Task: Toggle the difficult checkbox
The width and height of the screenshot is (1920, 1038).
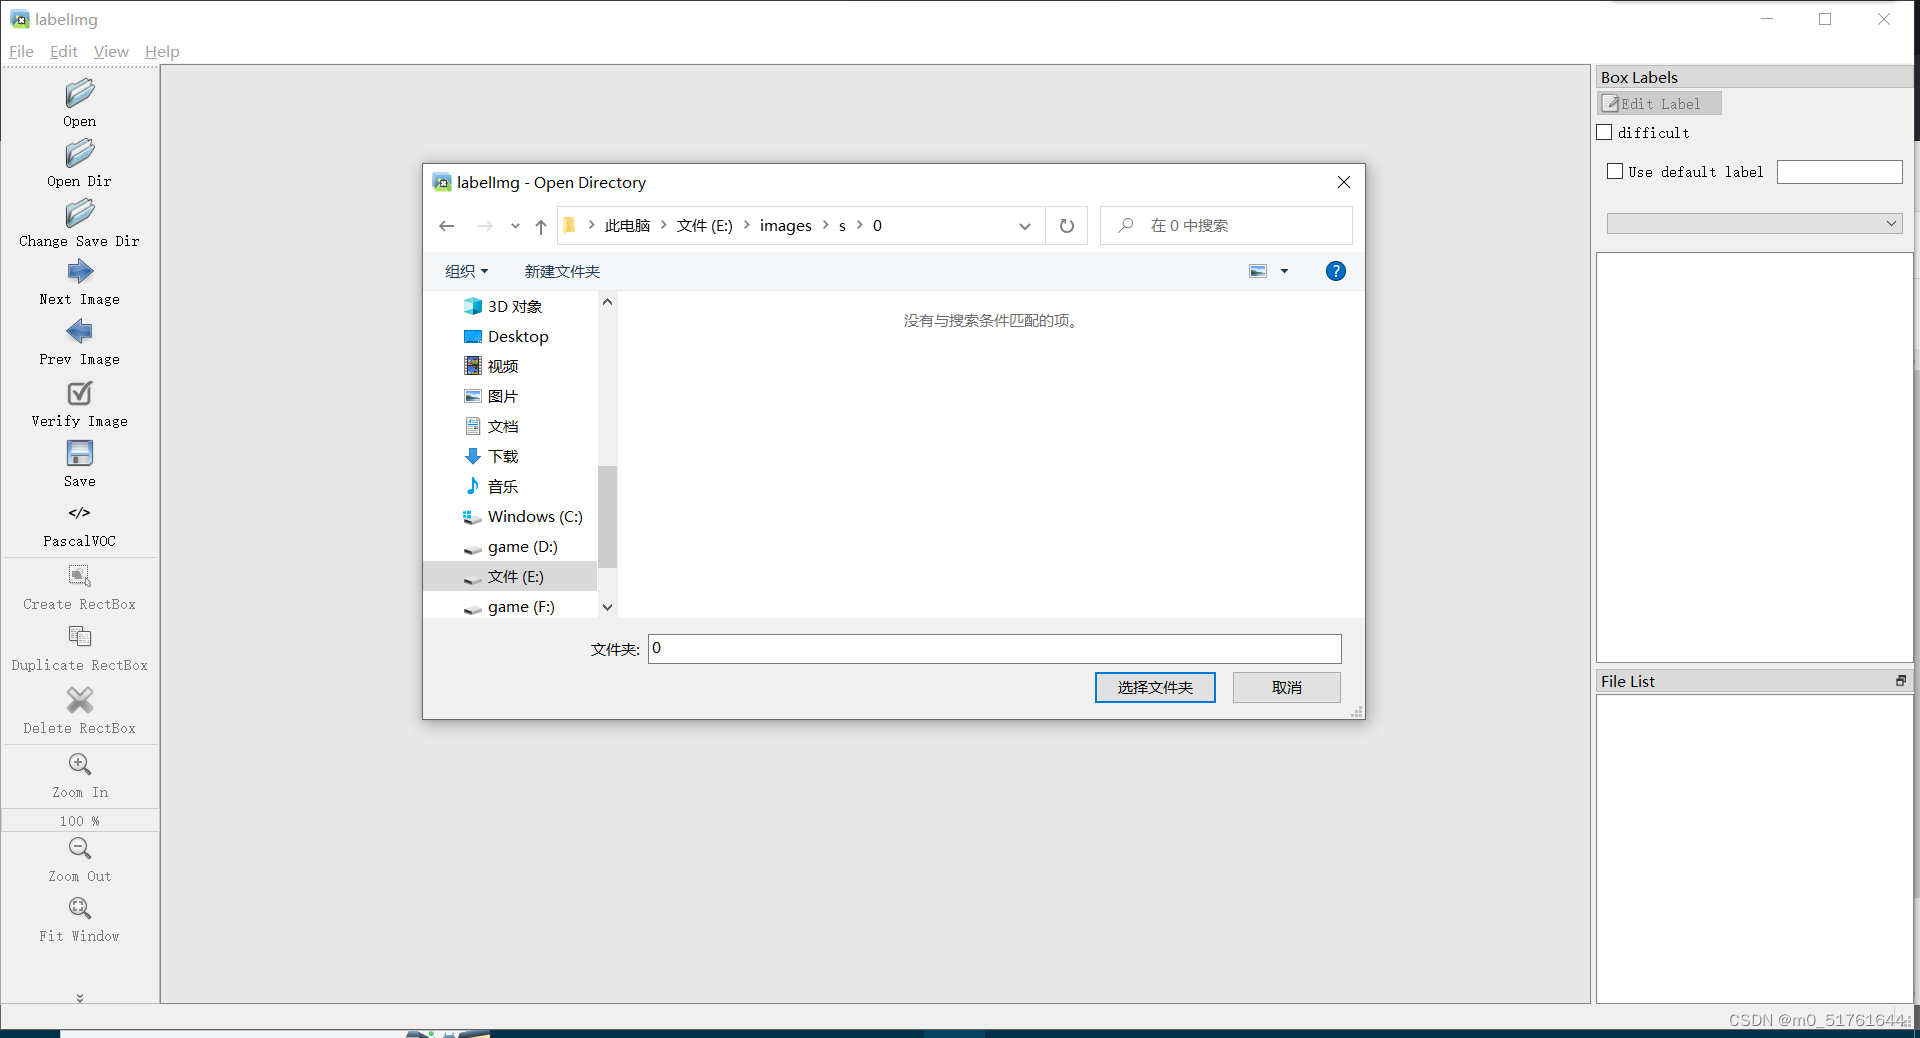Action: pos(1605,132)
